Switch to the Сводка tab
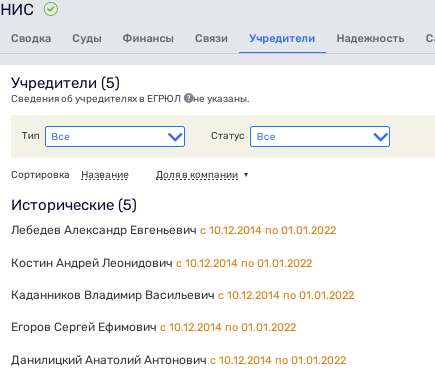The image size is (435, 370). 31,38
